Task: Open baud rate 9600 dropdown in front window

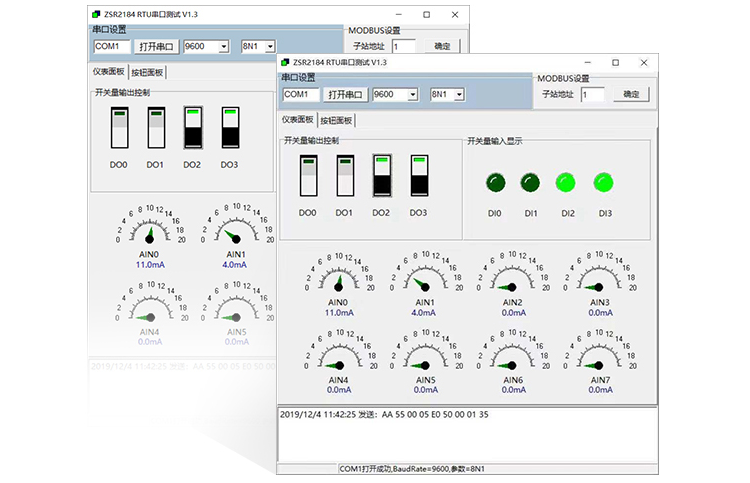Action: click(x=413, y=95)
